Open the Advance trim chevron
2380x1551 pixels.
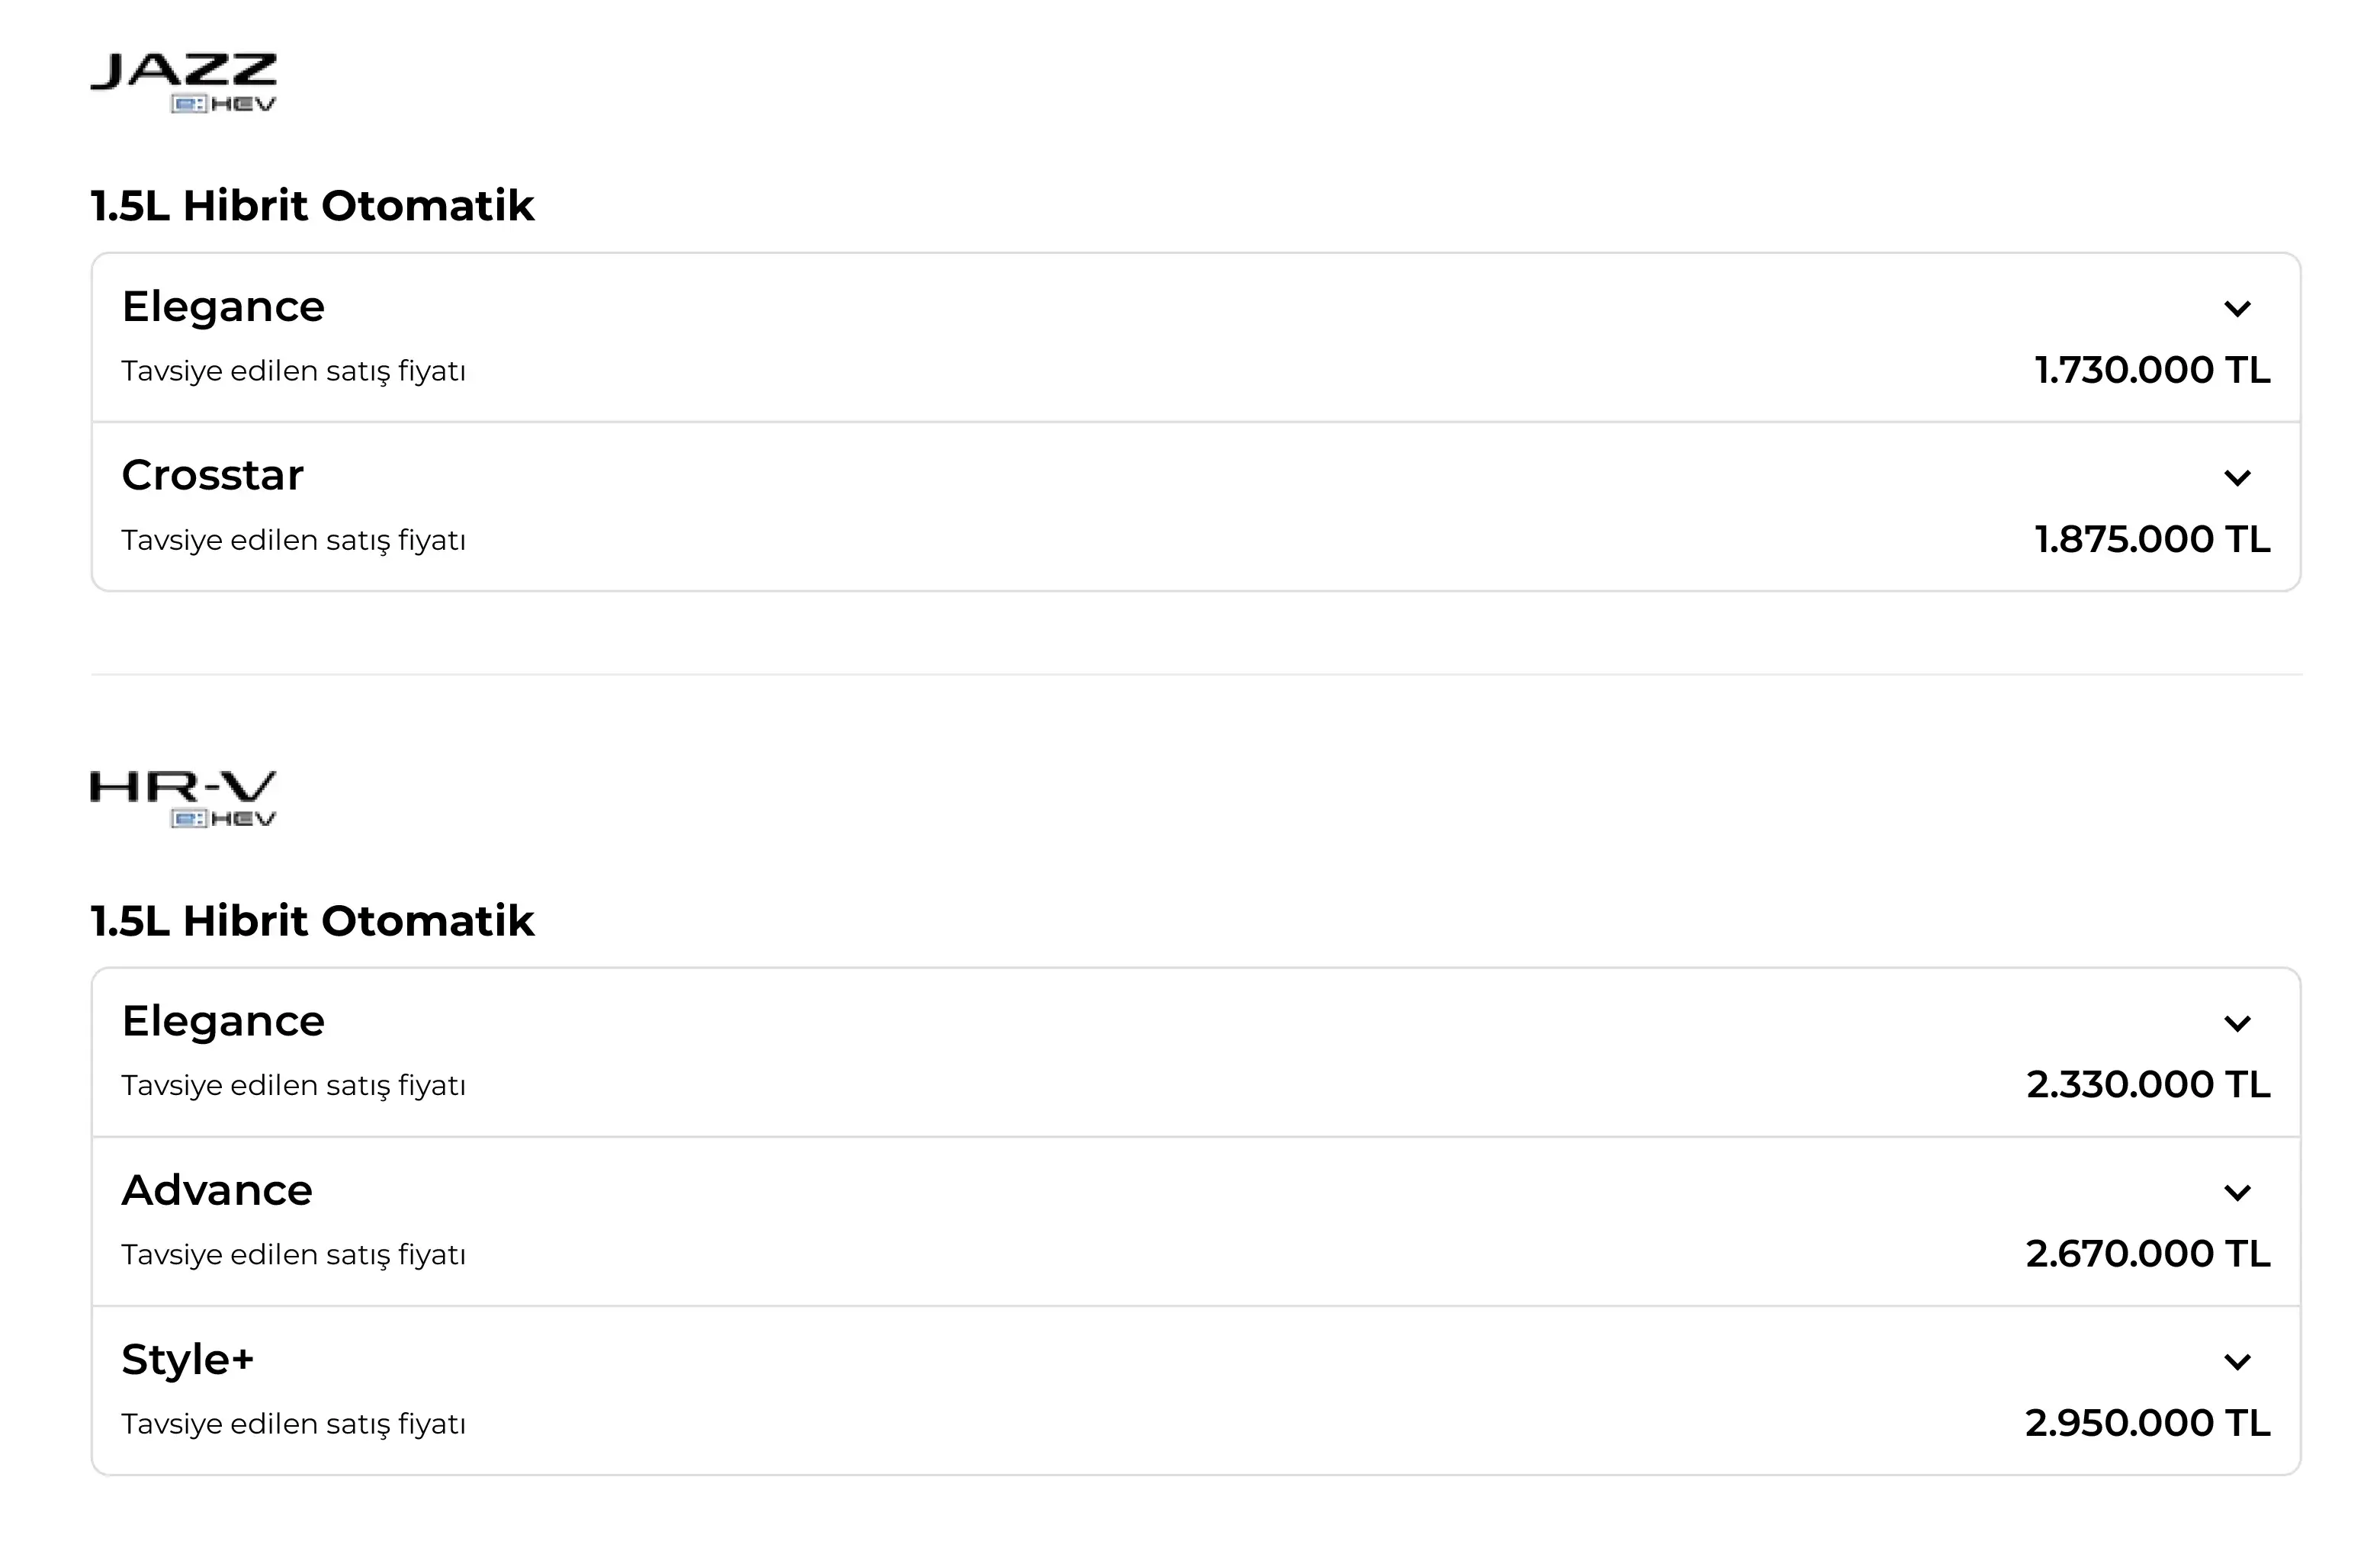click(2237, 1193)
